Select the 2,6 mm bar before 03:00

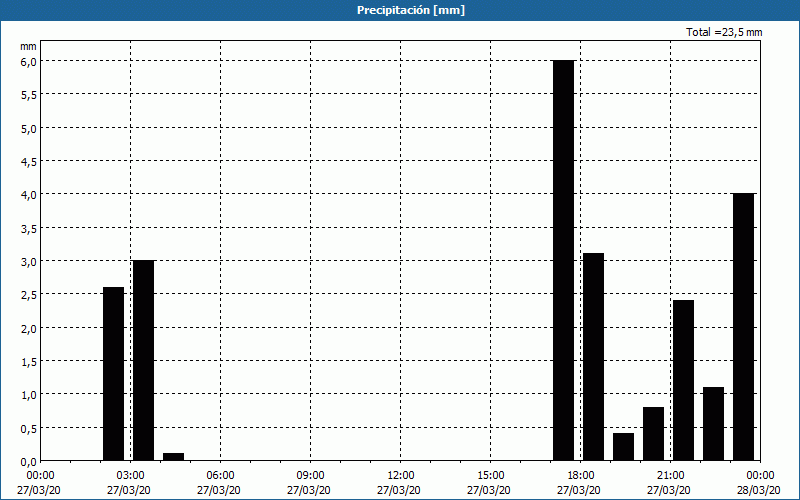coord(113,373)
